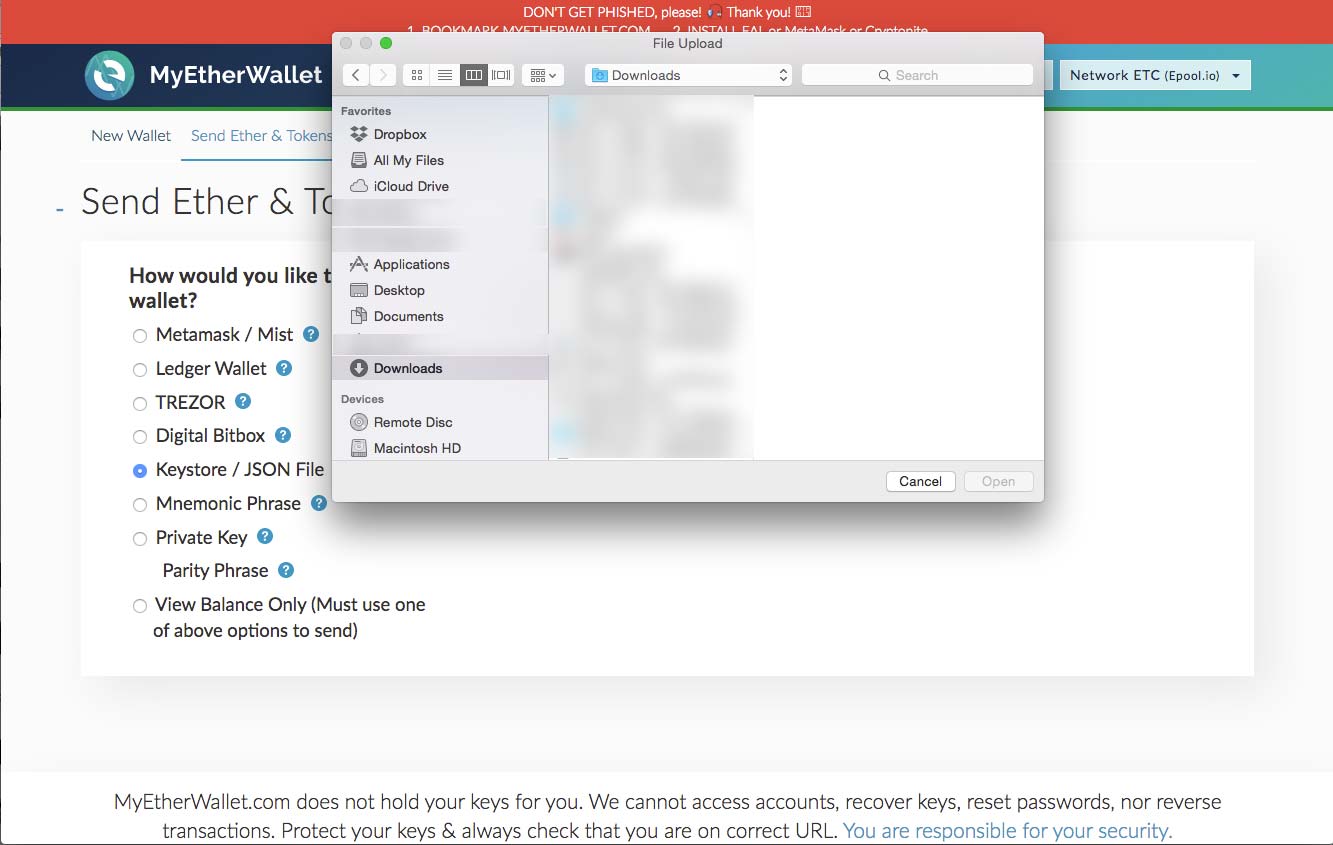Click the MyEtherWallet title text

236,75
